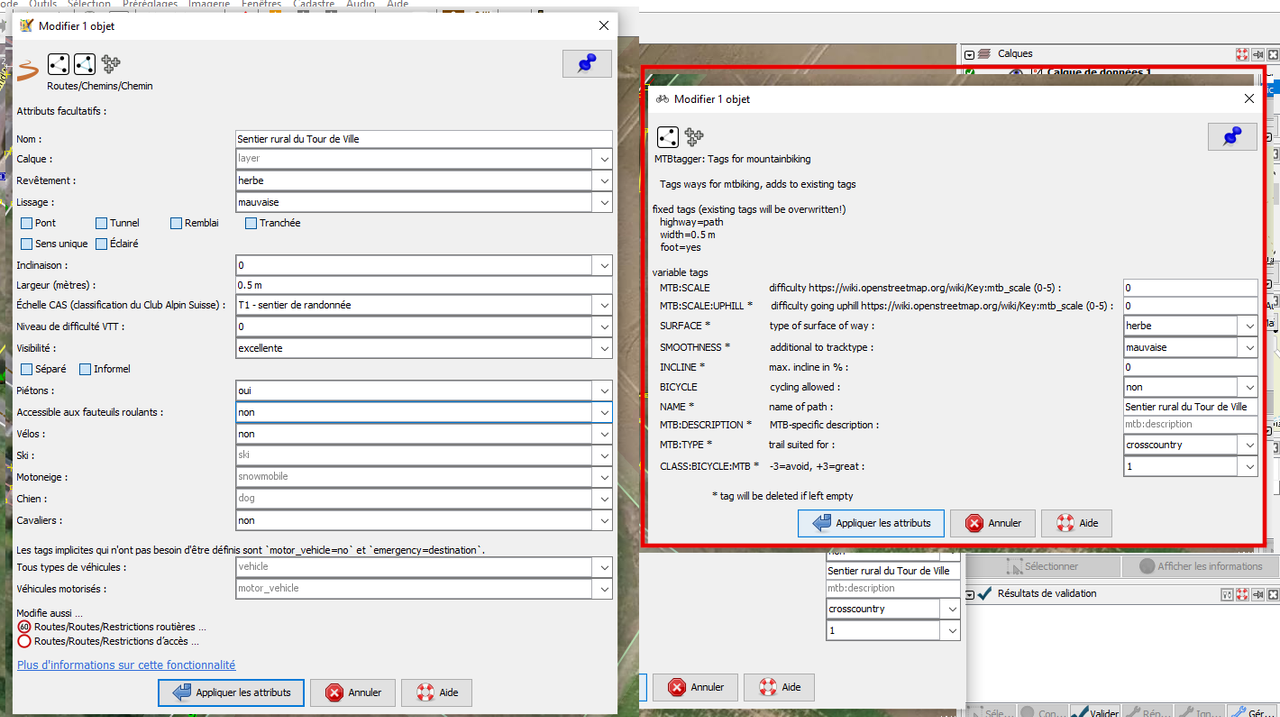Image resolution: width=1280 pixels, height=717 pixels.
Task: Click the checkmark icon beside Résultats de validation
Action: [x=985, y=594]
